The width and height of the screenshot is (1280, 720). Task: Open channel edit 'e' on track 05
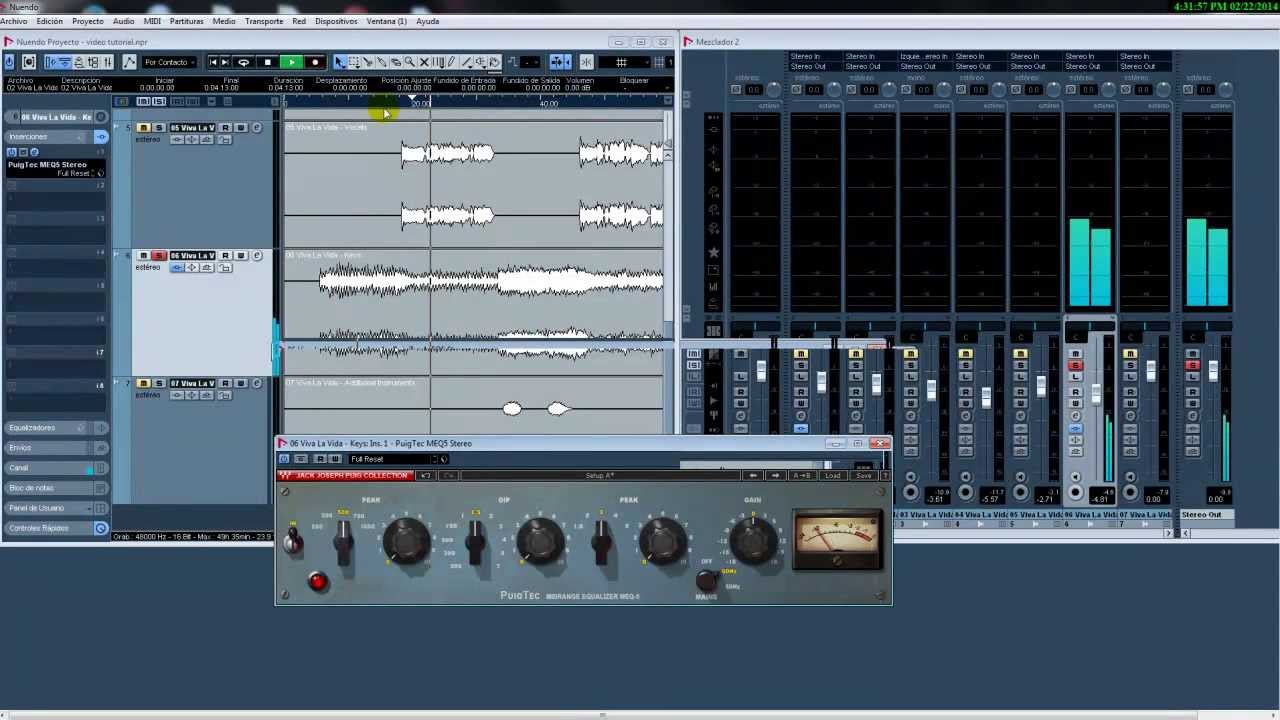point(256,128)
